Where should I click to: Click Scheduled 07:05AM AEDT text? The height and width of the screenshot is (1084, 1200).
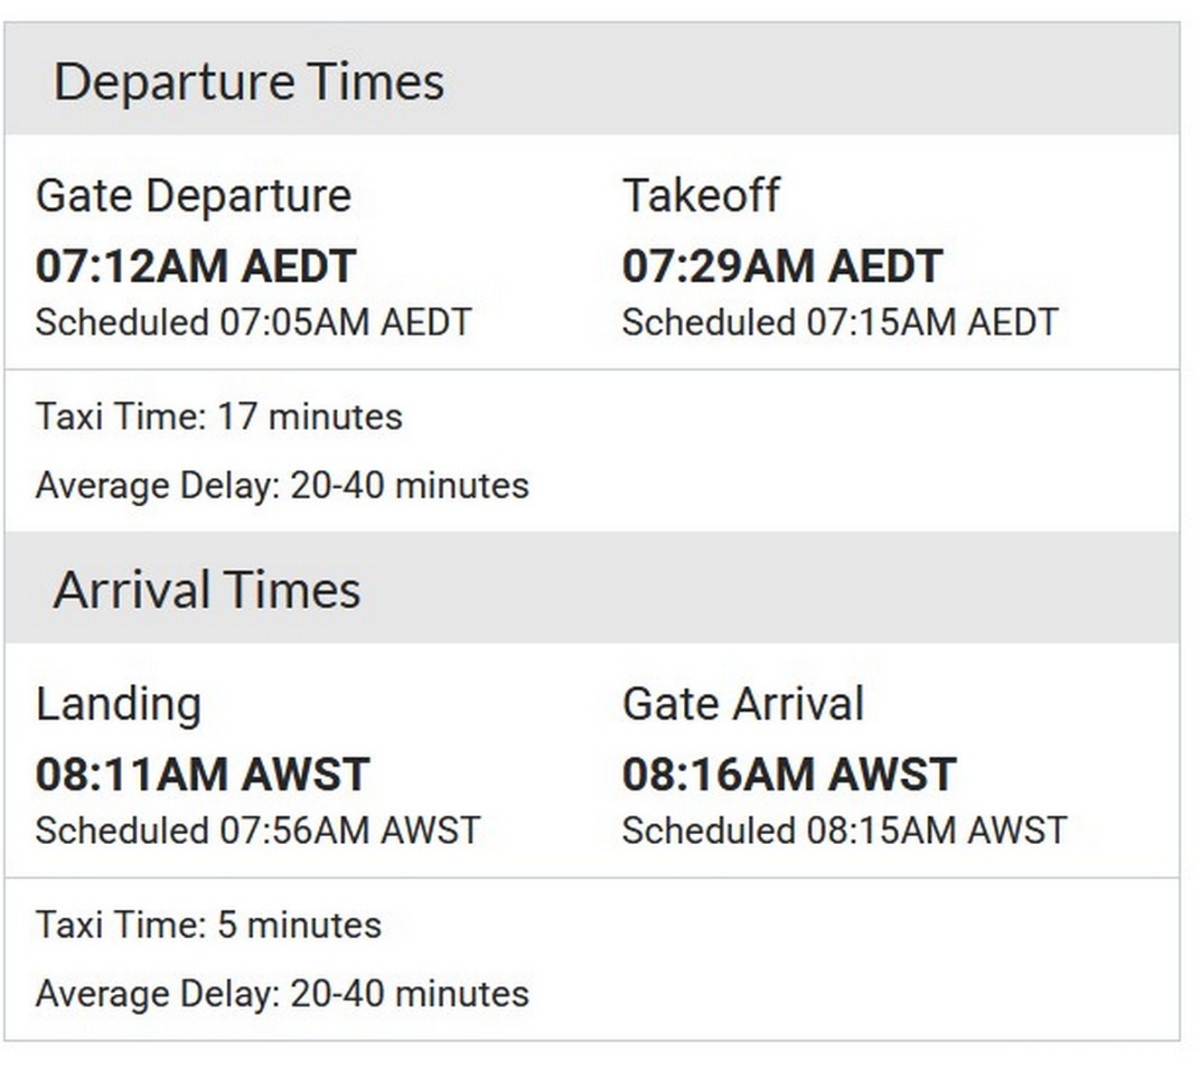coord(253,323)
